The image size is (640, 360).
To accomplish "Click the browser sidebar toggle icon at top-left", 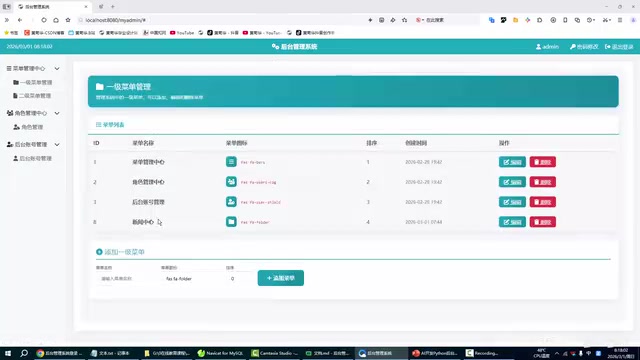I will (7, 7).
